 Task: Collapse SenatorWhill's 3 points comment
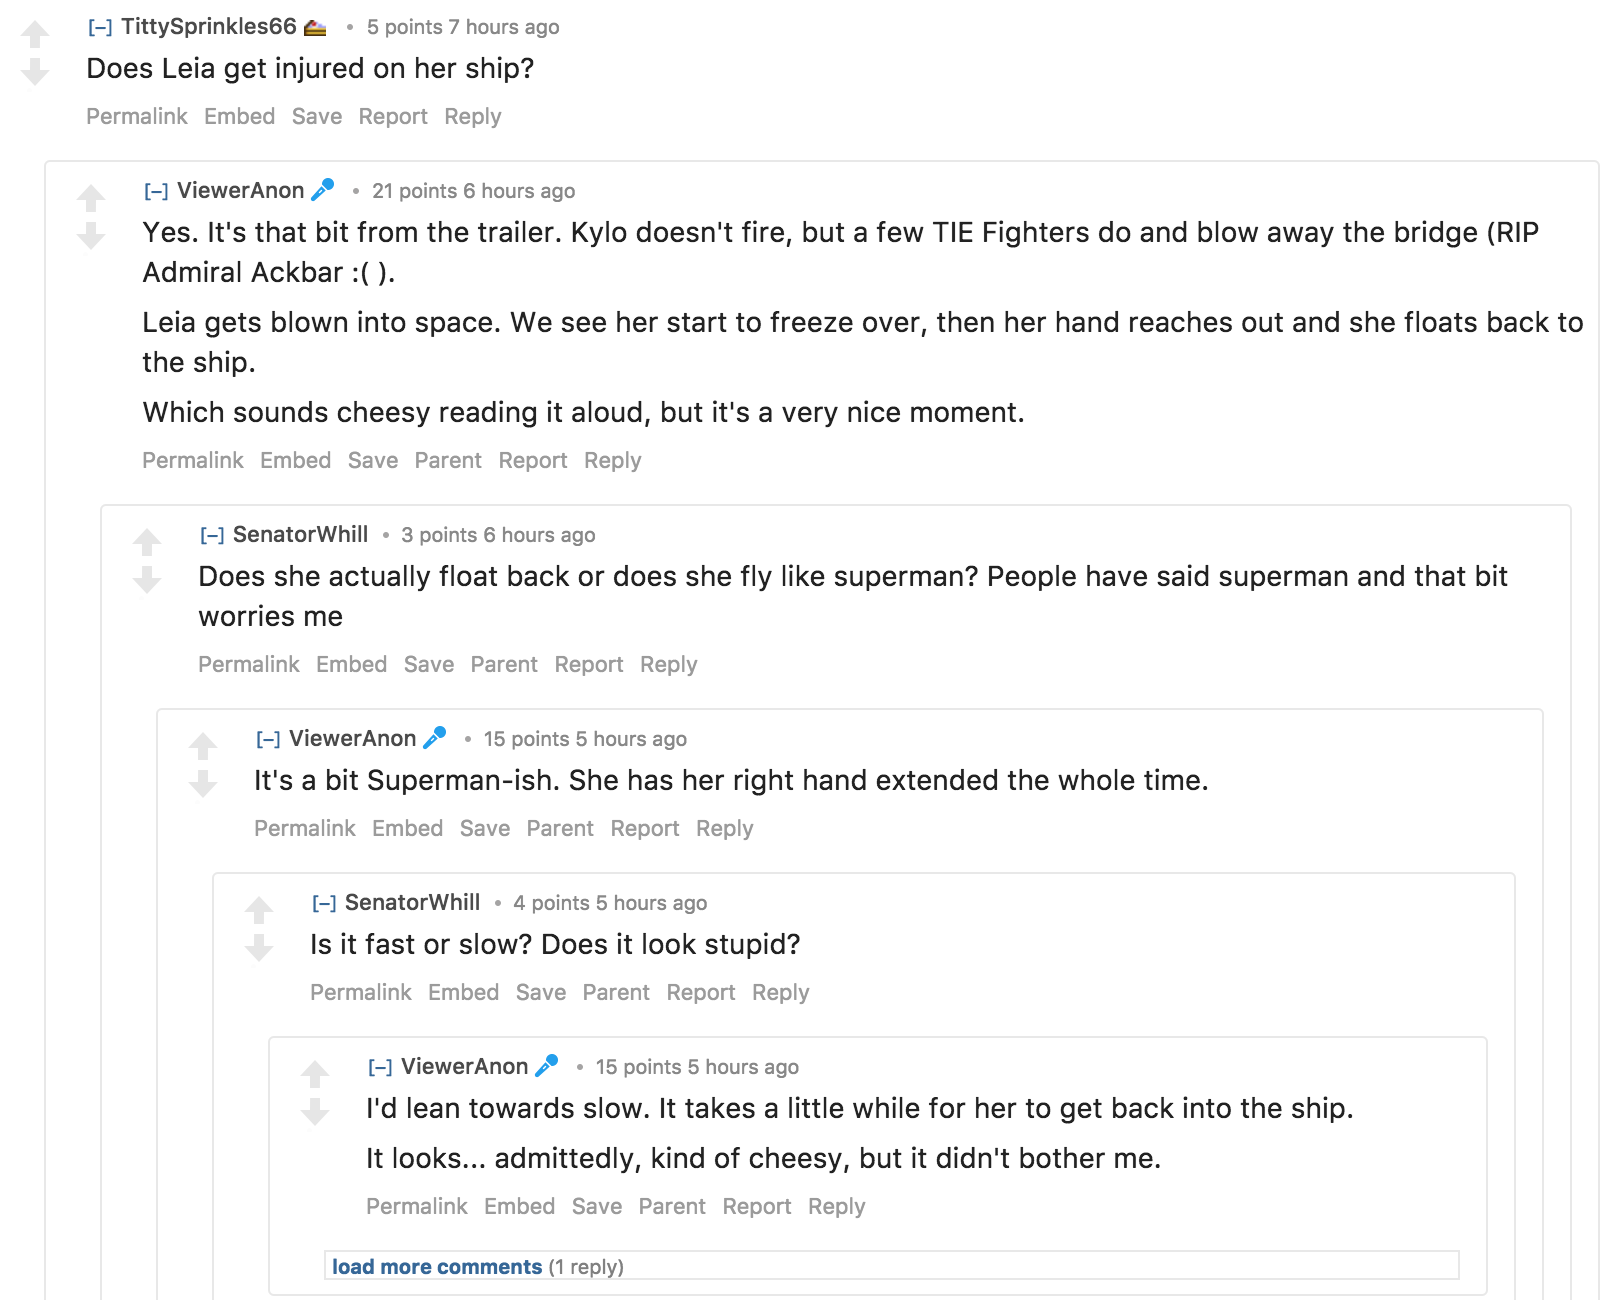[212, 536]
